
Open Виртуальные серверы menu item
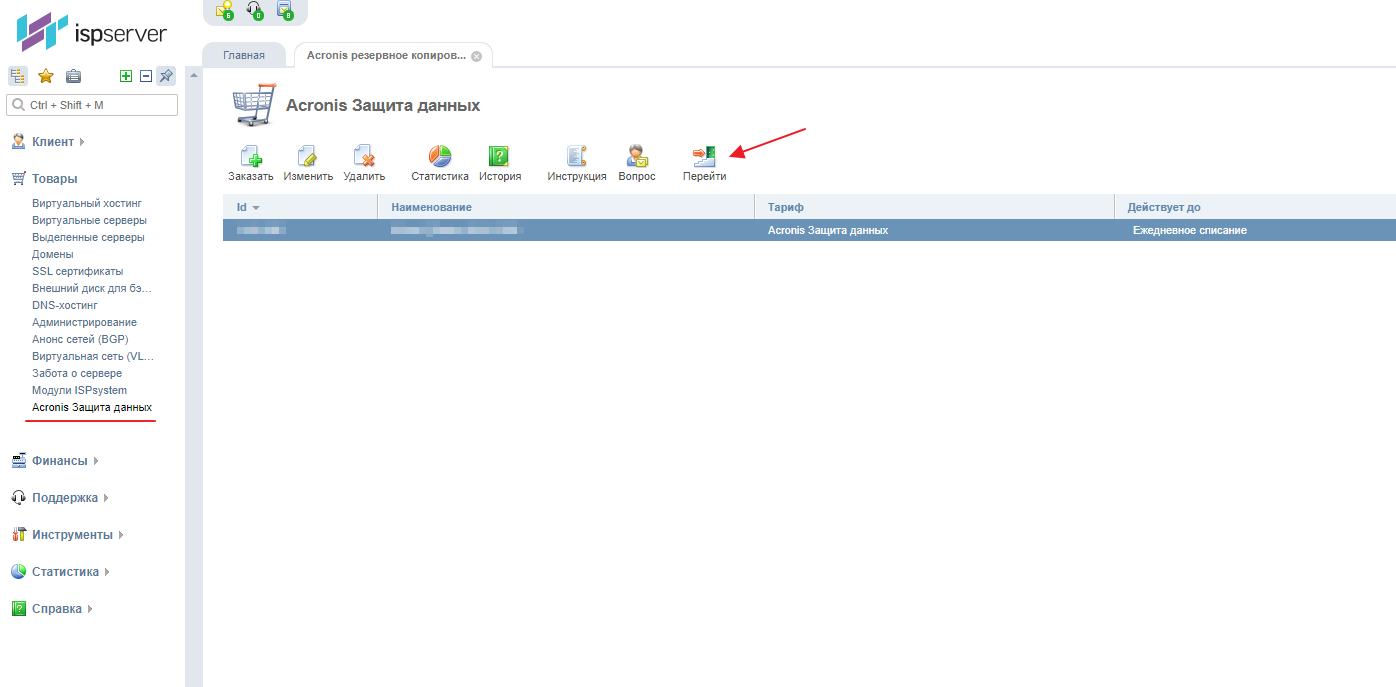coord(89,221)
